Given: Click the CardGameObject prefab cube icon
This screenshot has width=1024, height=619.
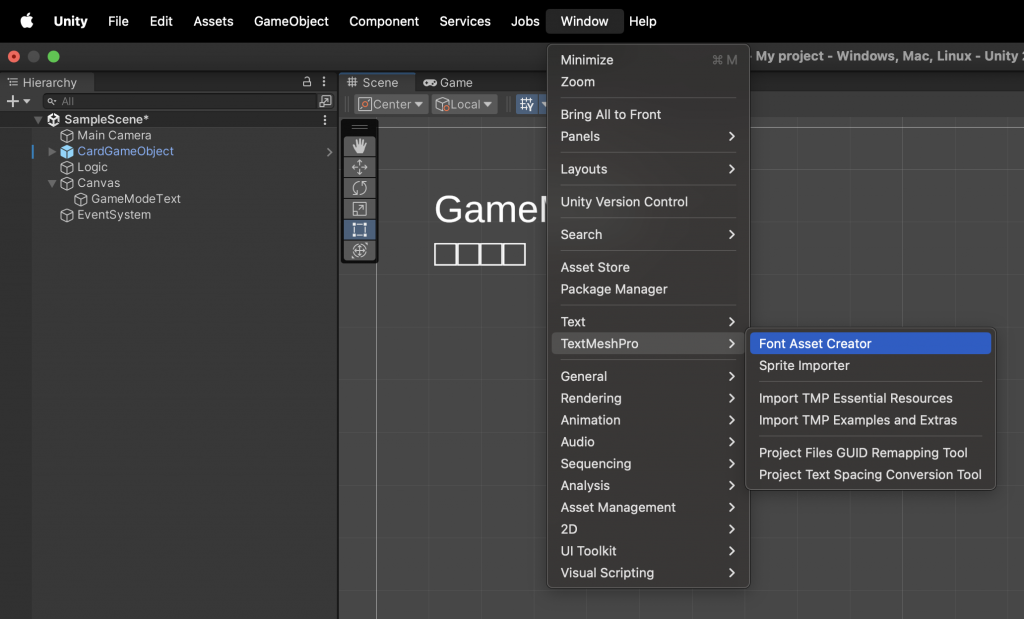Looking at the screenshot, I should [67, 151].
